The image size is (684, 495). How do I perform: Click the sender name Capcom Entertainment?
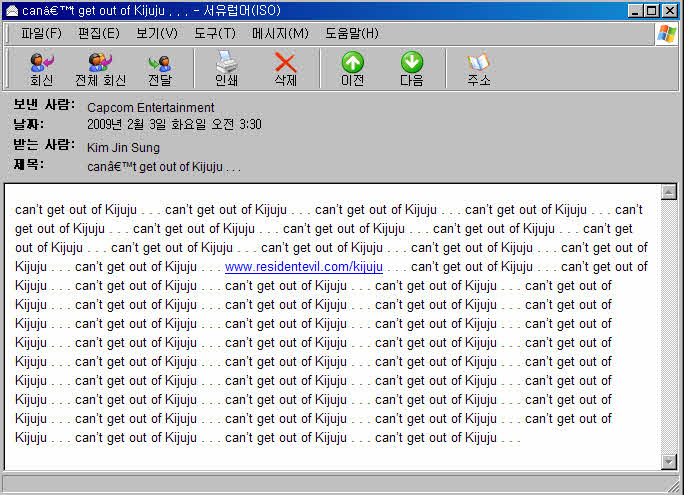click(x=150, y=107)
